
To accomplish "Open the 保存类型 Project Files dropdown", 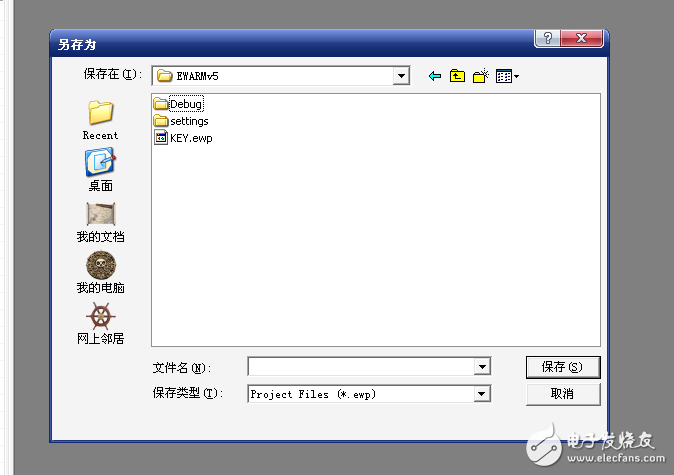I will tap(482, 394).
